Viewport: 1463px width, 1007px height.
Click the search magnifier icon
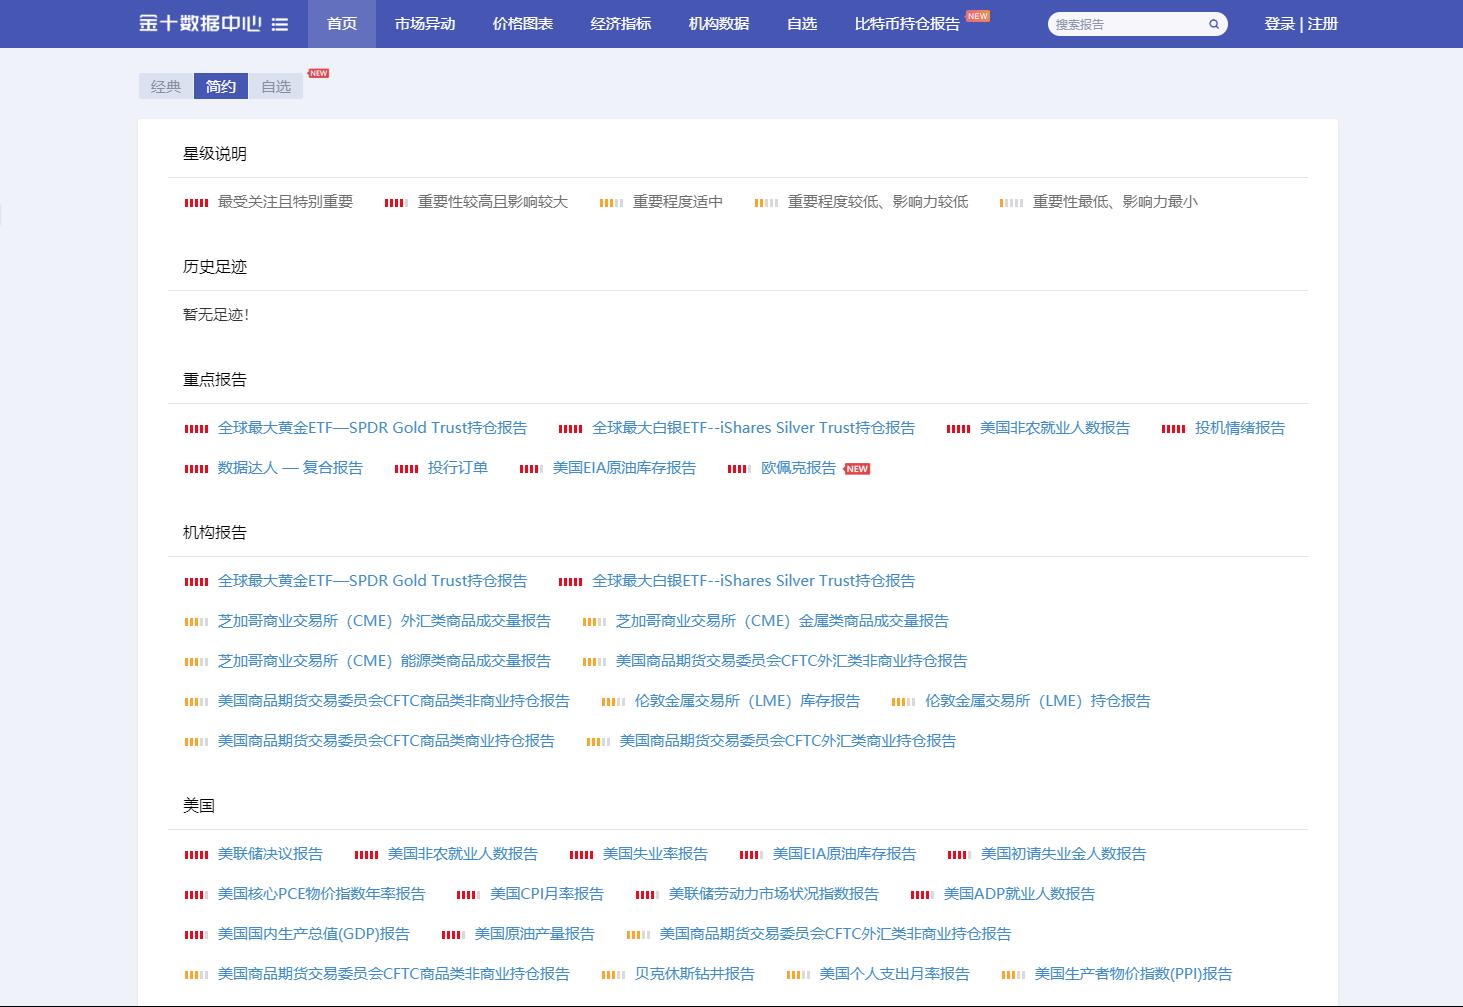[x=1214, y=24]
